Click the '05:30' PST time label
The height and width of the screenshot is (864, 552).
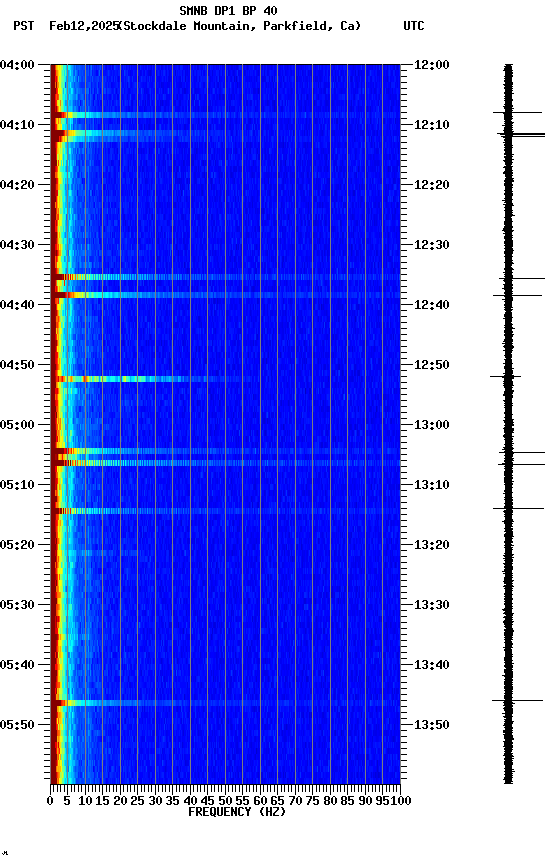click(x=17, y=606)
